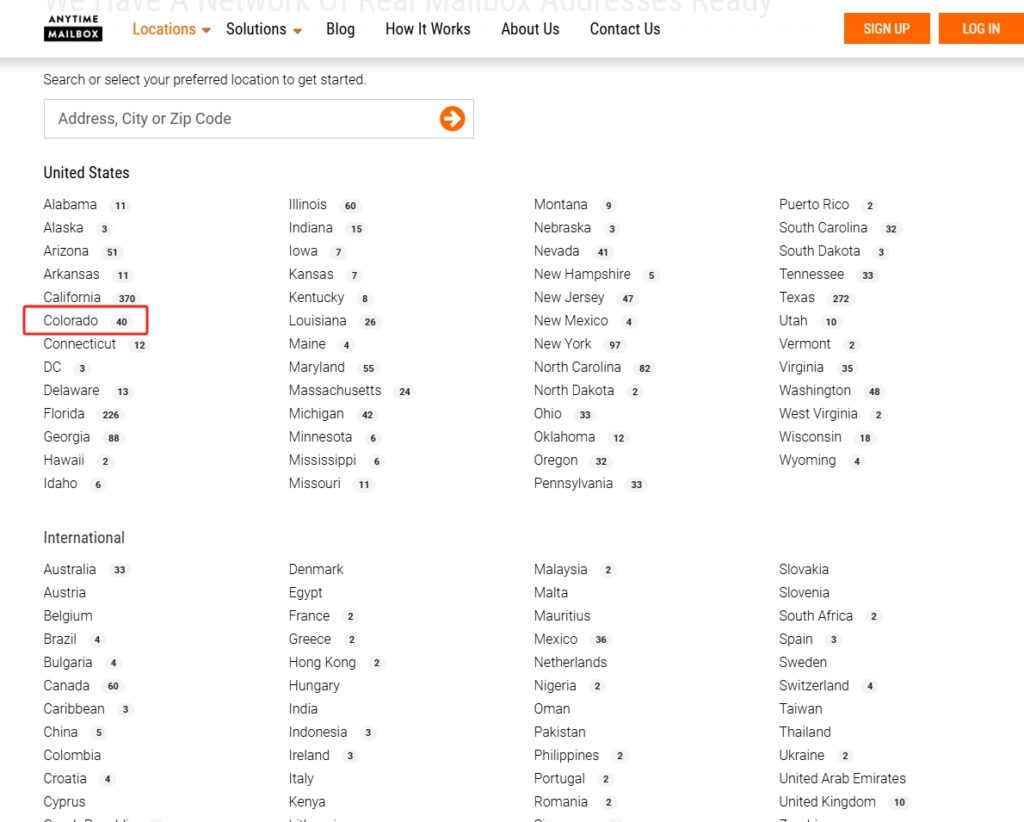
Task: Click the Anytime Mailbox logo
Action: [x=73, y=28]
